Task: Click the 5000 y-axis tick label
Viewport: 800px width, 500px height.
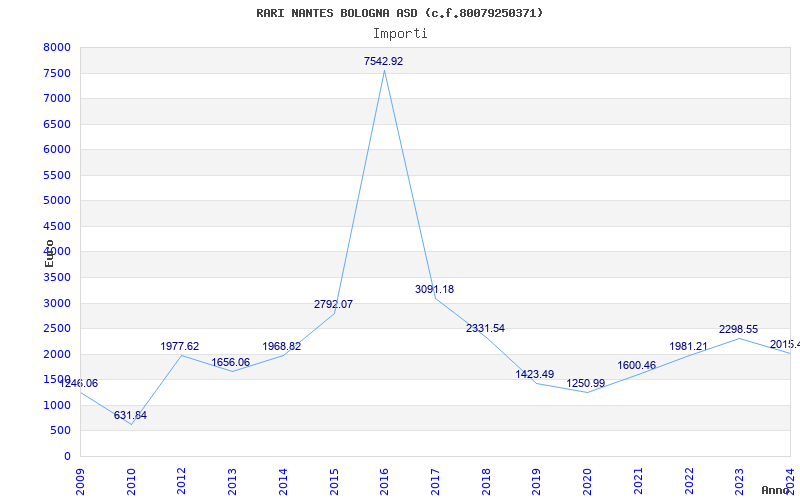Action: [57, 201]
